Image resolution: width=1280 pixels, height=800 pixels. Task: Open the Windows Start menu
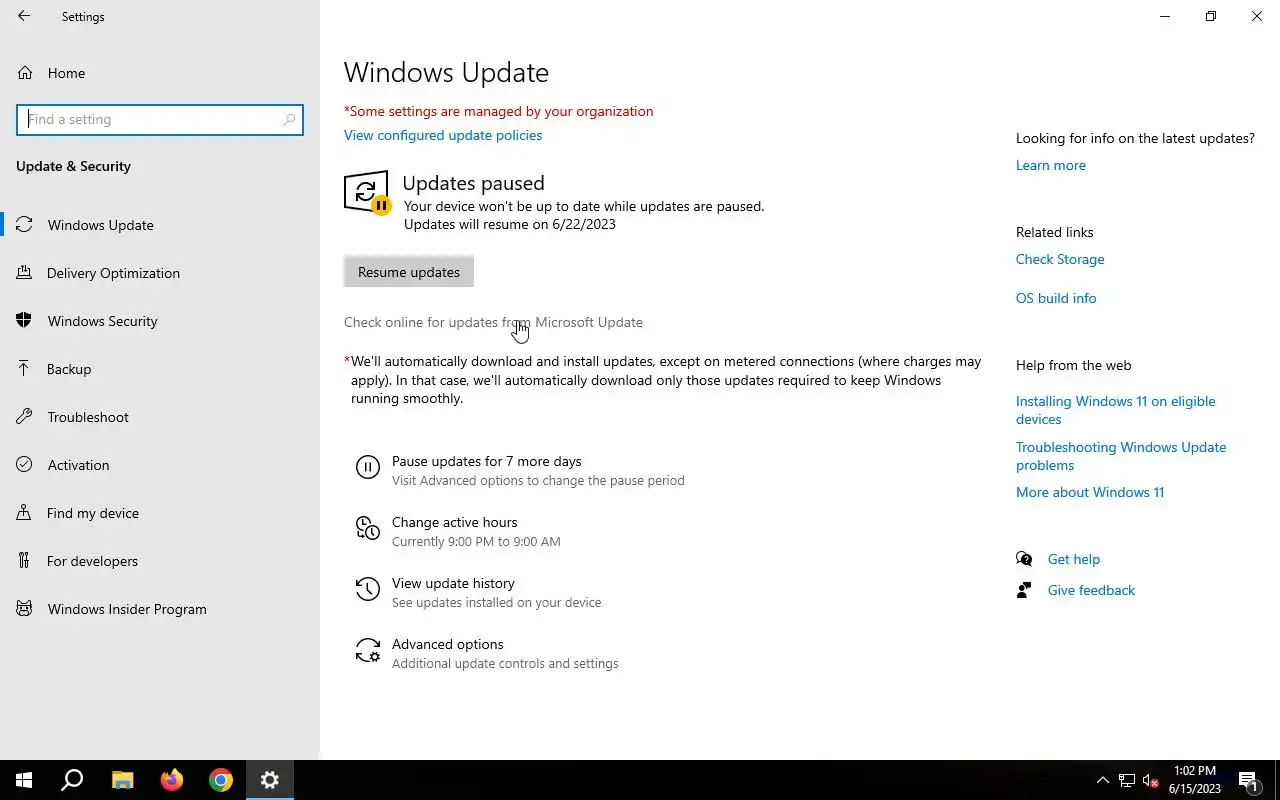(24, 780)
